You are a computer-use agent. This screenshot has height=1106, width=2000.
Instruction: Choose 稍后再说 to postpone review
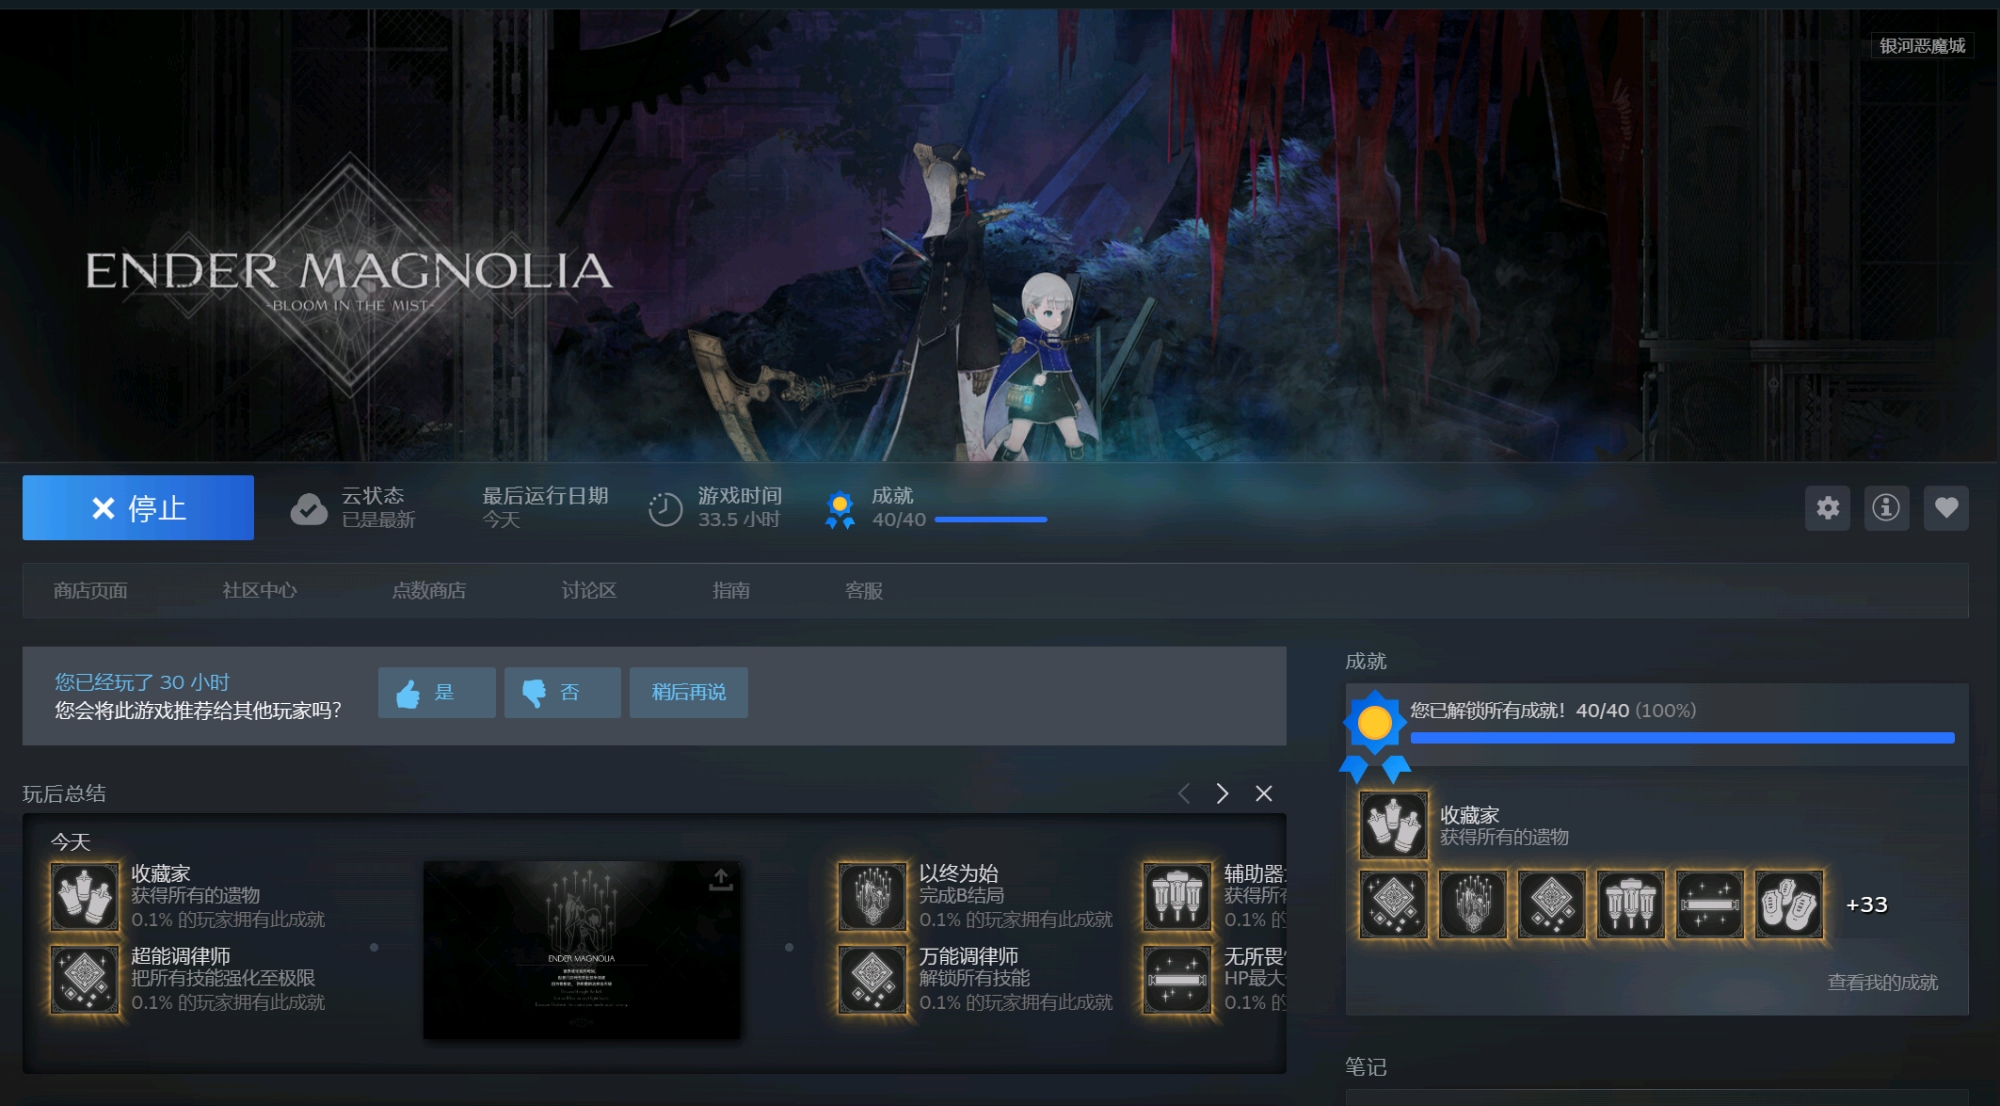pyautogui.click(x=689, y=692)
